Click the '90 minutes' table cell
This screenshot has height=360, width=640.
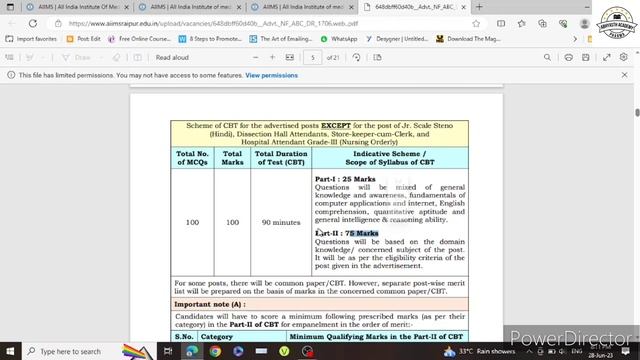[281, 222]
